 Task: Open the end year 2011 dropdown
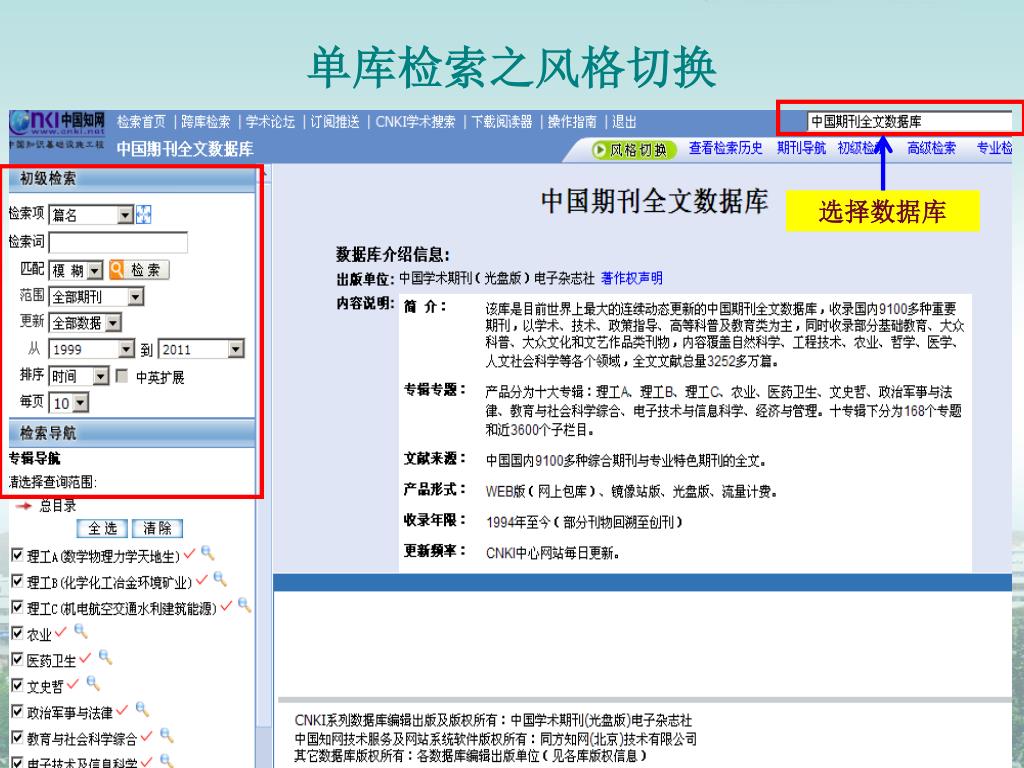201,349
